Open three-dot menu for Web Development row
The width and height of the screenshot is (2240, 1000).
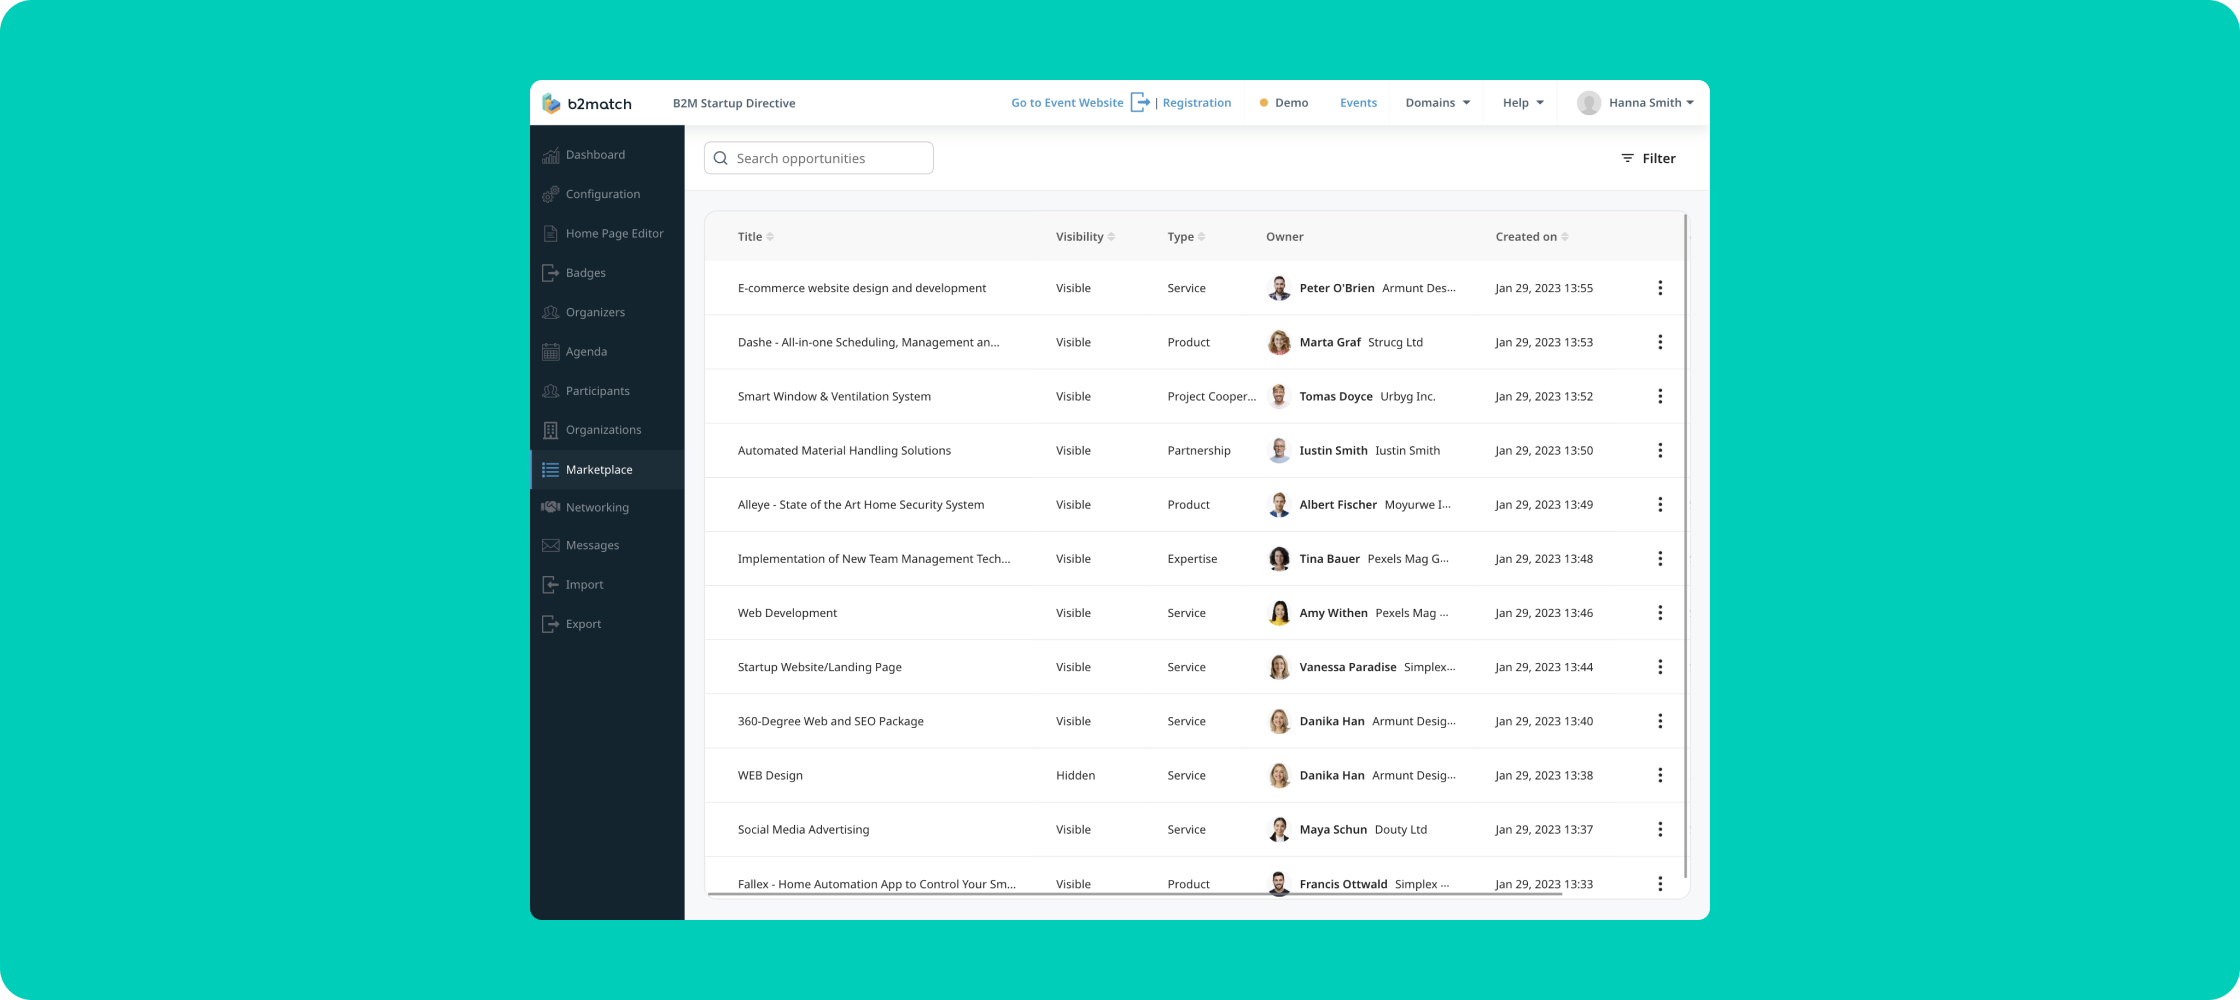pos(1660,613)
